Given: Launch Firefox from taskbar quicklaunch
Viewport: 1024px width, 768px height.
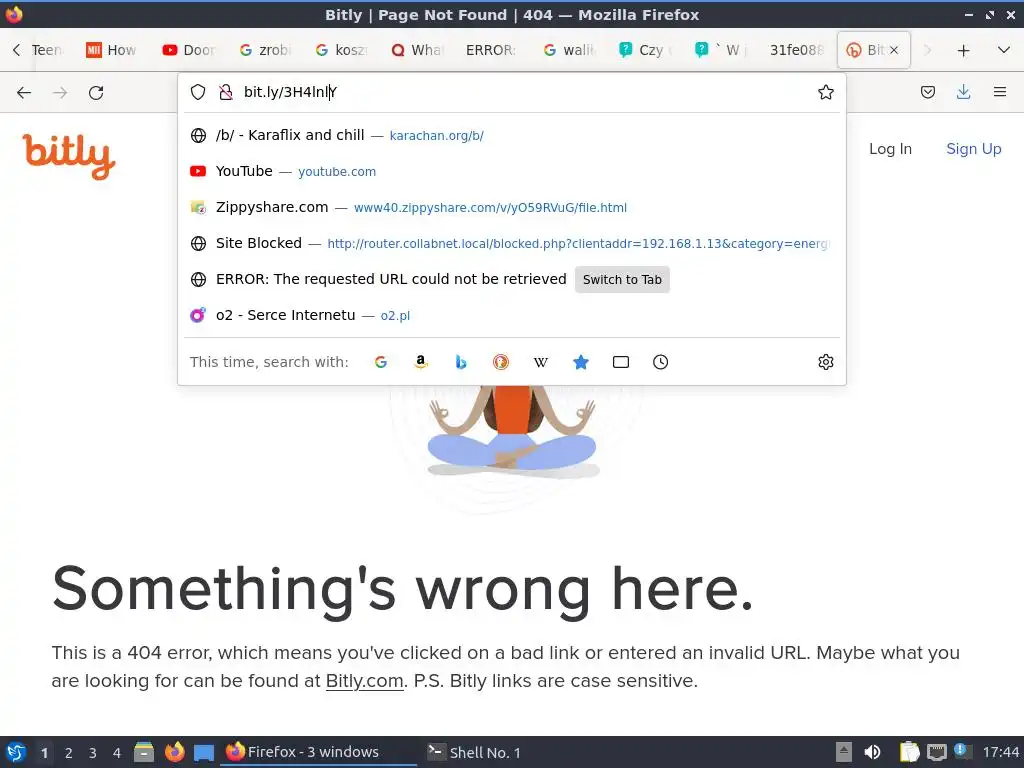Looking at the screenshot, I should (x=174, y=752).
